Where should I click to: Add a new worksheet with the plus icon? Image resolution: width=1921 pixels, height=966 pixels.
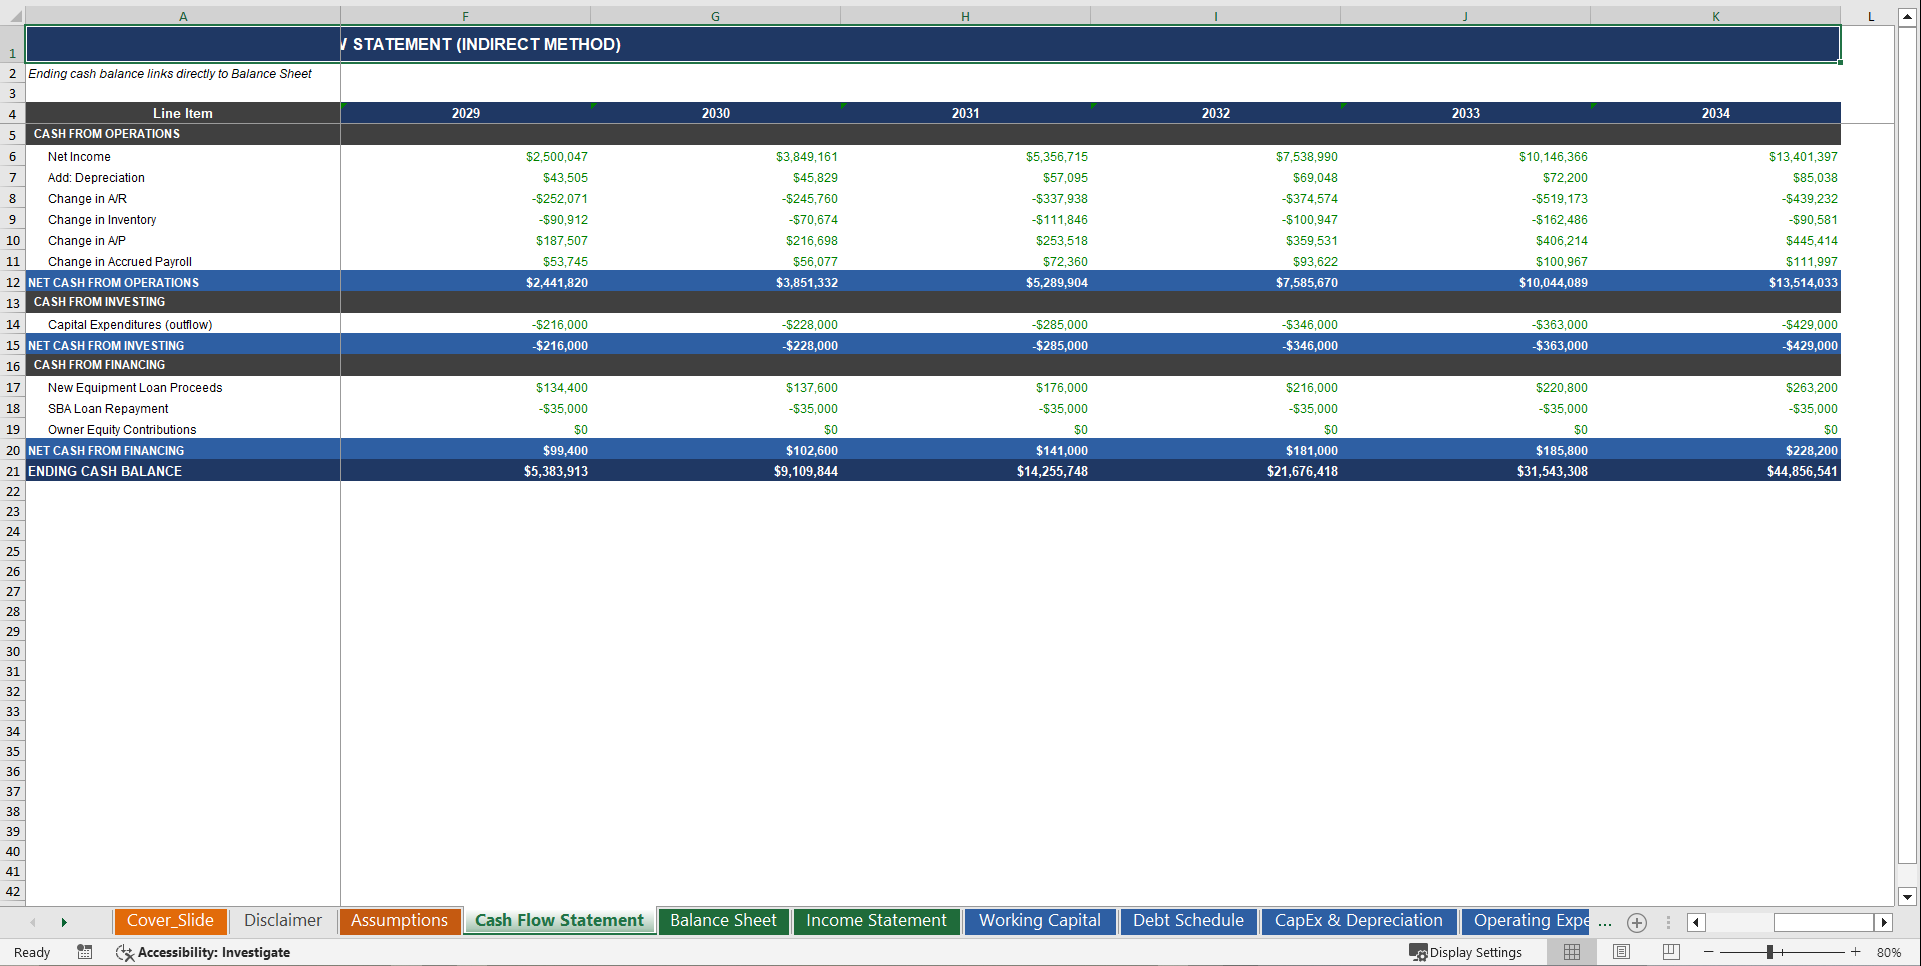coord(1637,922)
